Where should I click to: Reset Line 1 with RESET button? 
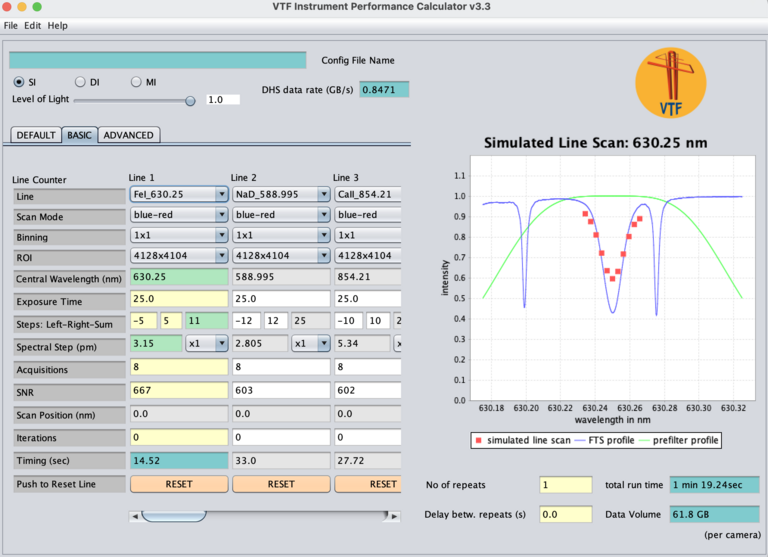(179, 484)
